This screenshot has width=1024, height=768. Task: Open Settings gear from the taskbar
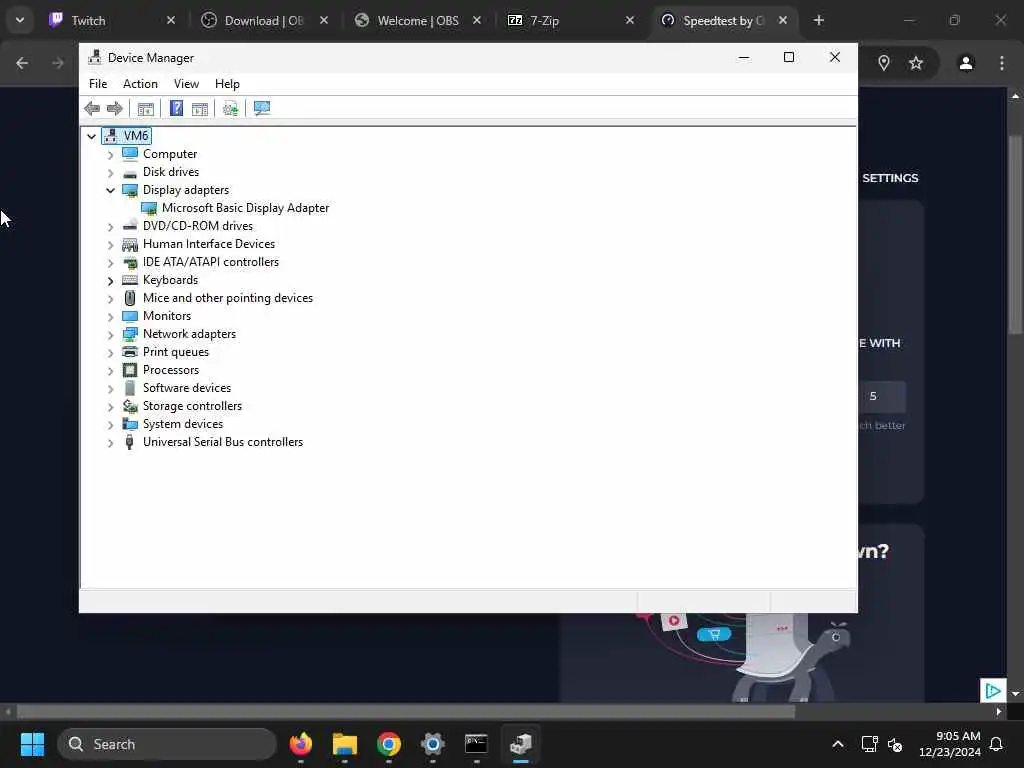point(432,744)
